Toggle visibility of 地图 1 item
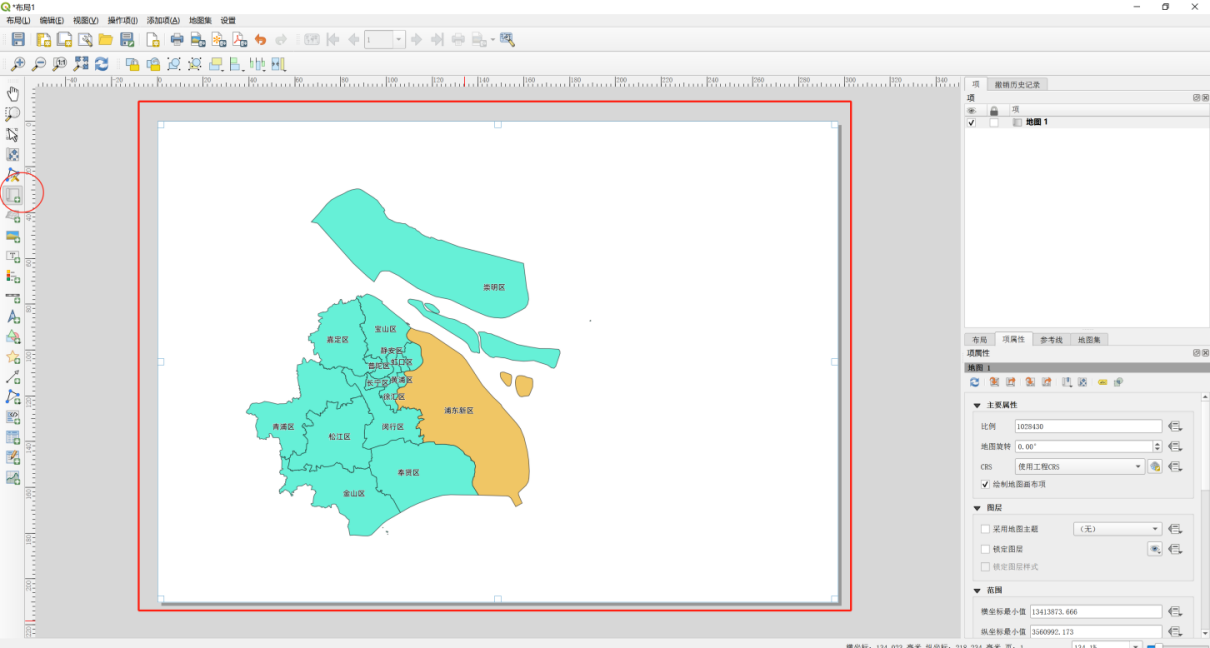This screenshot has height=648, width=1210. click(x=971, y=121)
